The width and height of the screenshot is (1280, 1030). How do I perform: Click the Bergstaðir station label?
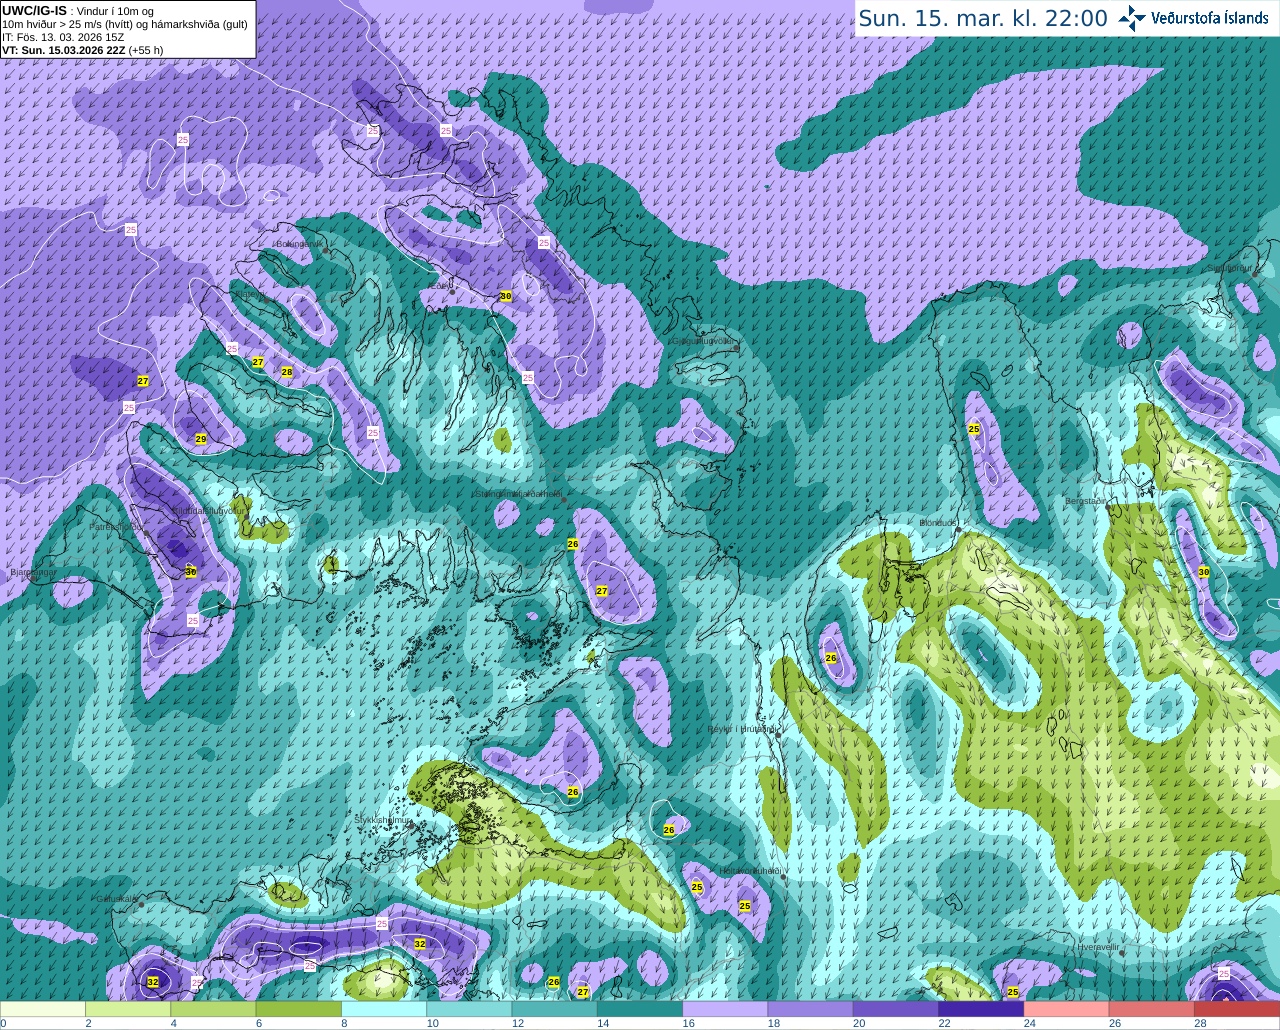[x=1086, y=501]
